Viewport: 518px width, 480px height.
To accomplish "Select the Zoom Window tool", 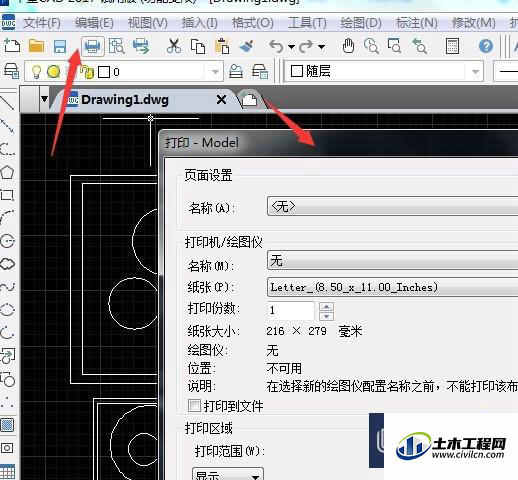I will (394, 46).
